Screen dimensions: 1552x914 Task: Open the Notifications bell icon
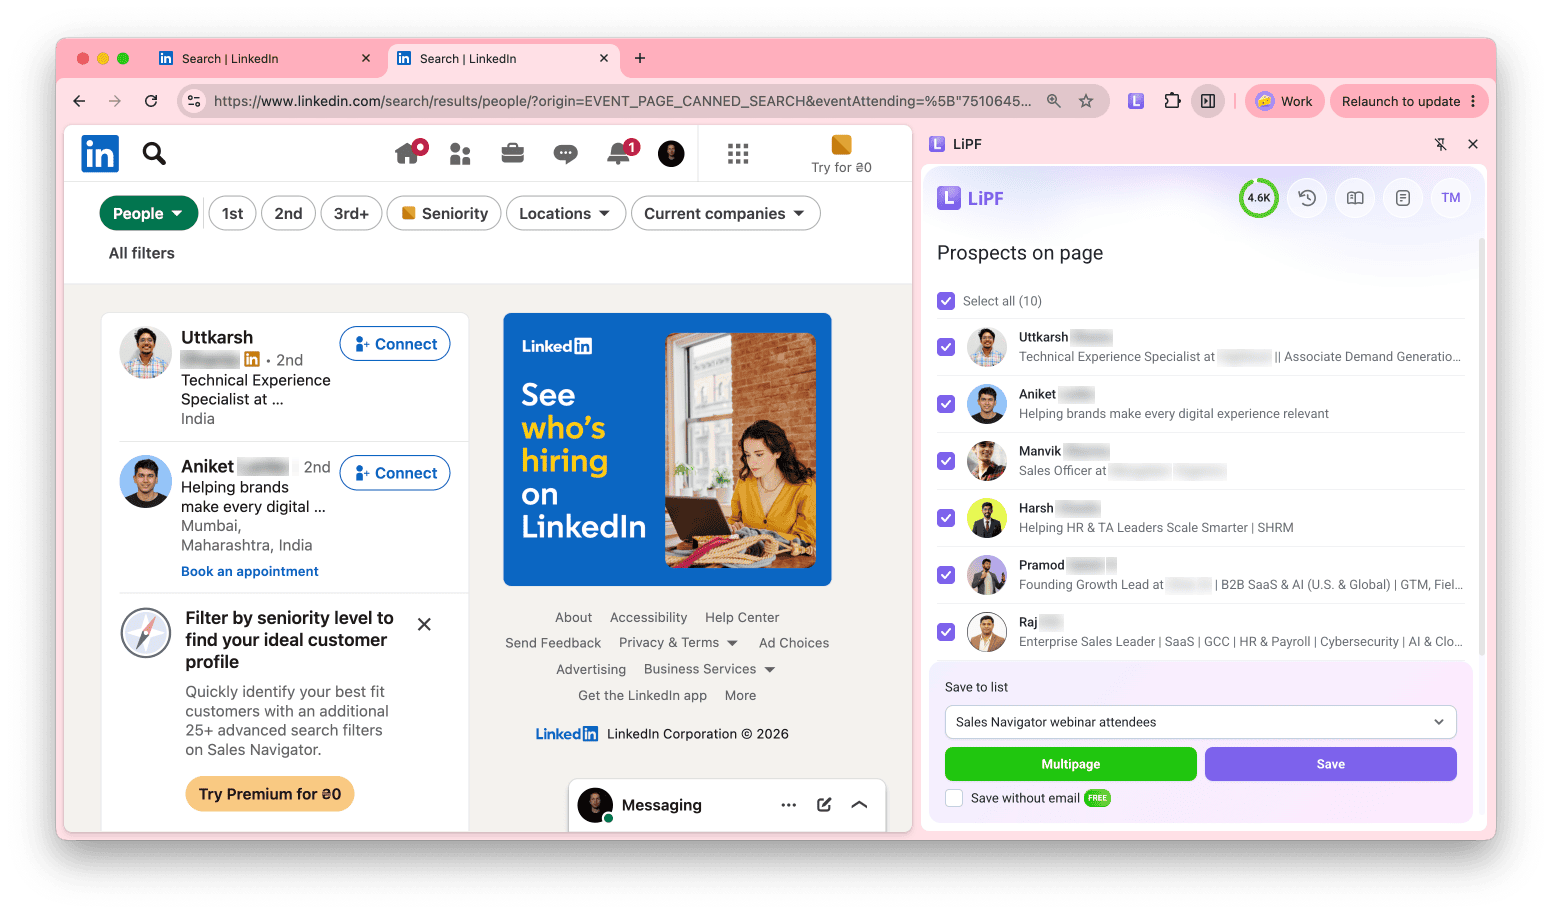coord(619,153)
